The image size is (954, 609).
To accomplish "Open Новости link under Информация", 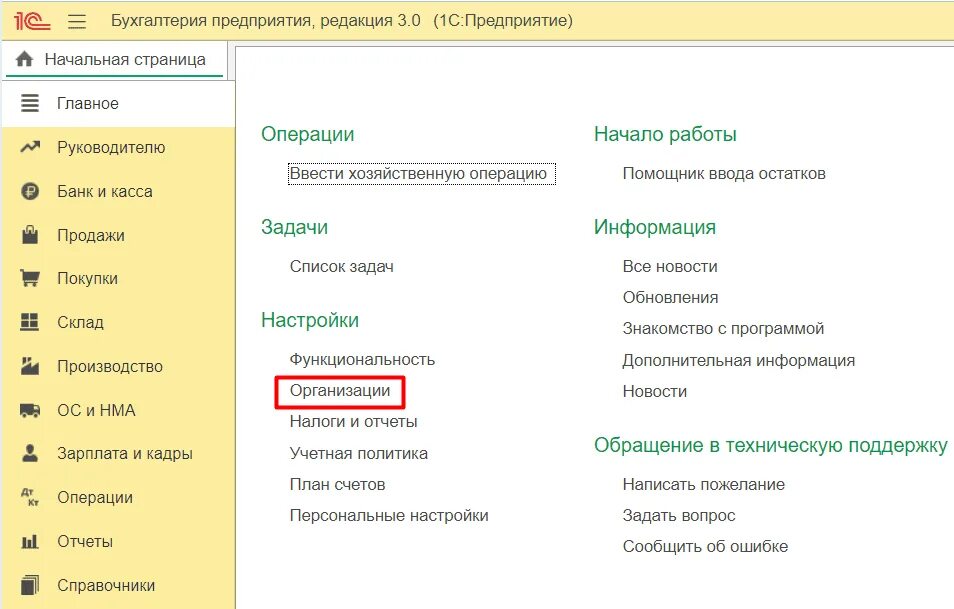I will [x=655, y=391].
